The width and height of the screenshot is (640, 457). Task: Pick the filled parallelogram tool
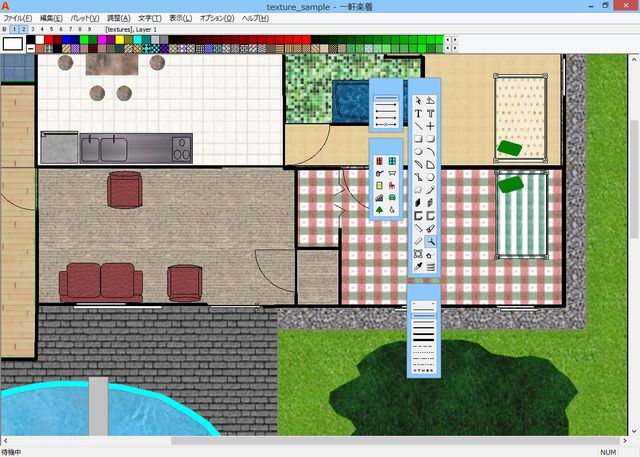418,203
